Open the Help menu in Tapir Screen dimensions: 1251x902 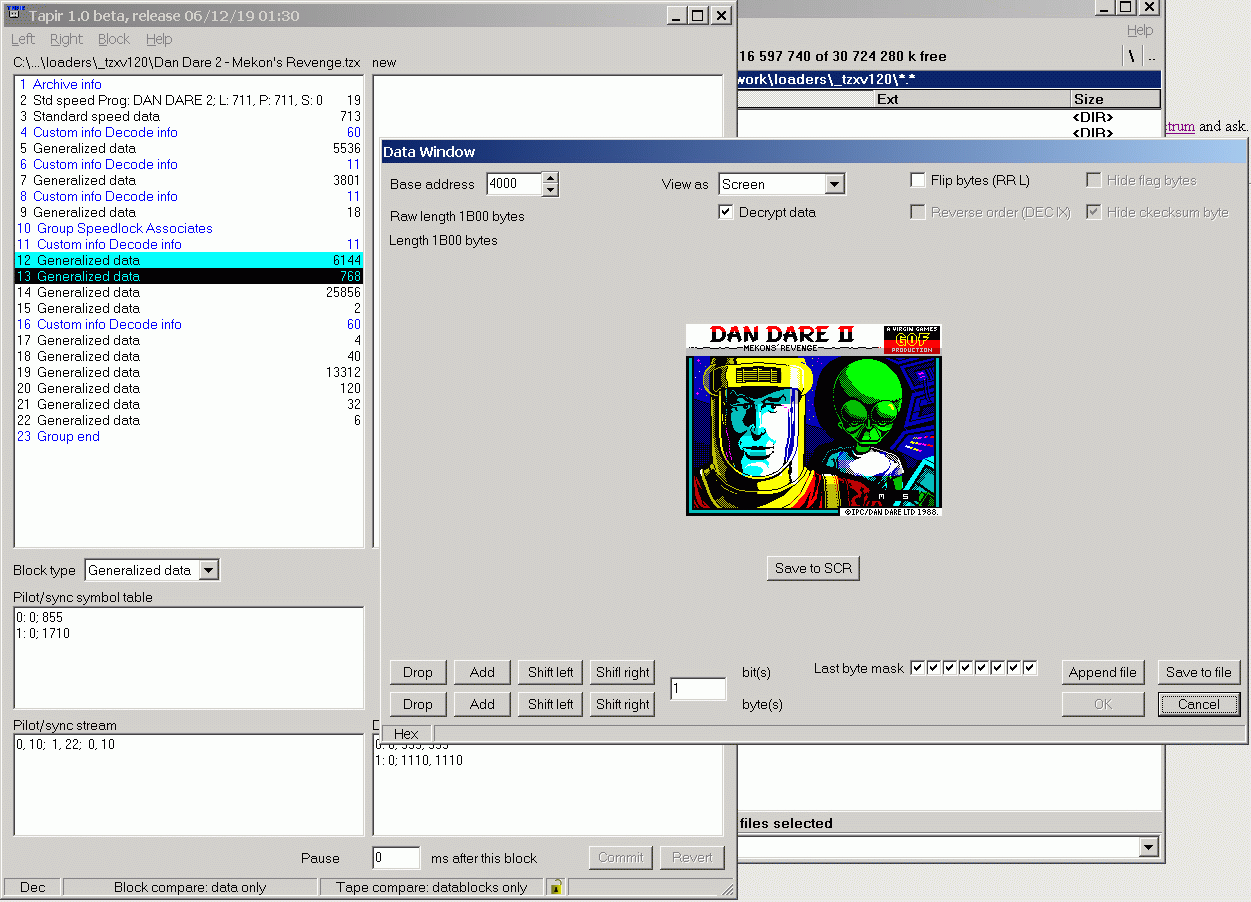point(159,39)
